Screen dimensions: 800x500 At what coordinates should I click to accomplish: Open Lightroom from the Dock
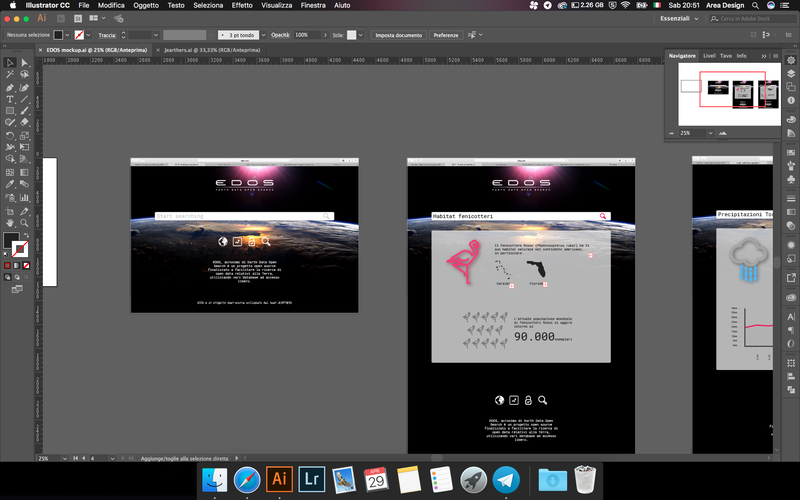tap(312, 478)
